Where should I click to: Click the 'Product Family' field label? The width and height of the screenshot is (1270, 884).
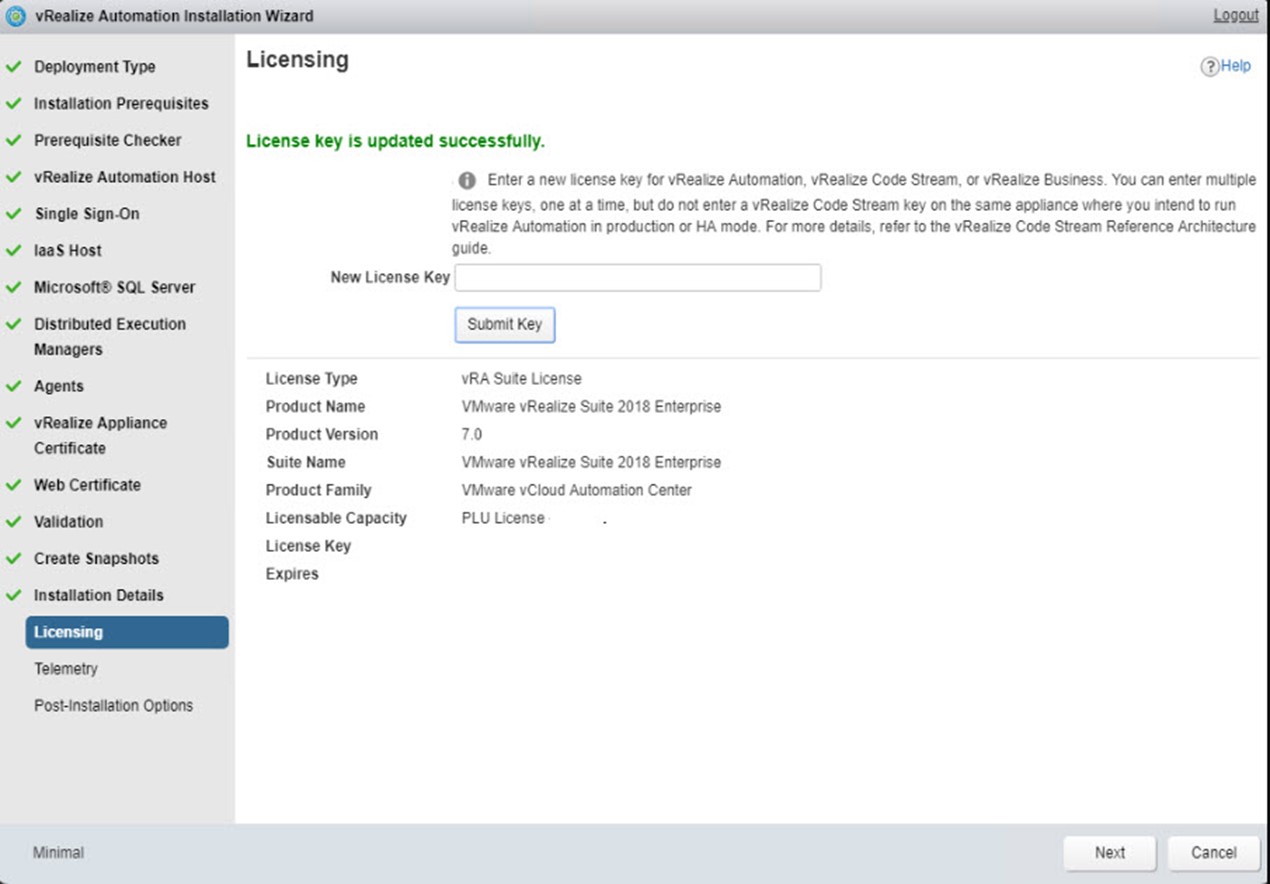pos(318,491)
